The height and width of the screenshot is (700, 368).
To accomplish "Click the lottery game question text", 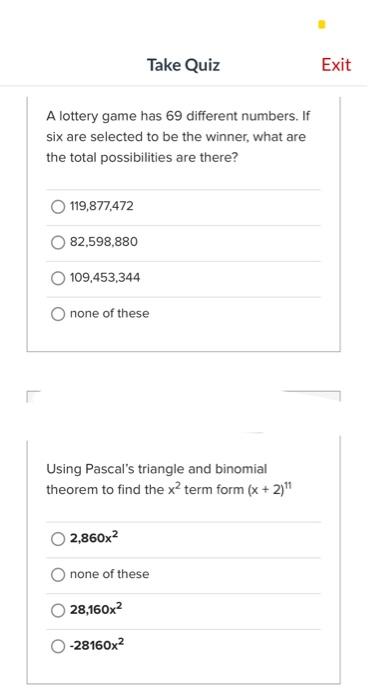I will coord(178,137).
